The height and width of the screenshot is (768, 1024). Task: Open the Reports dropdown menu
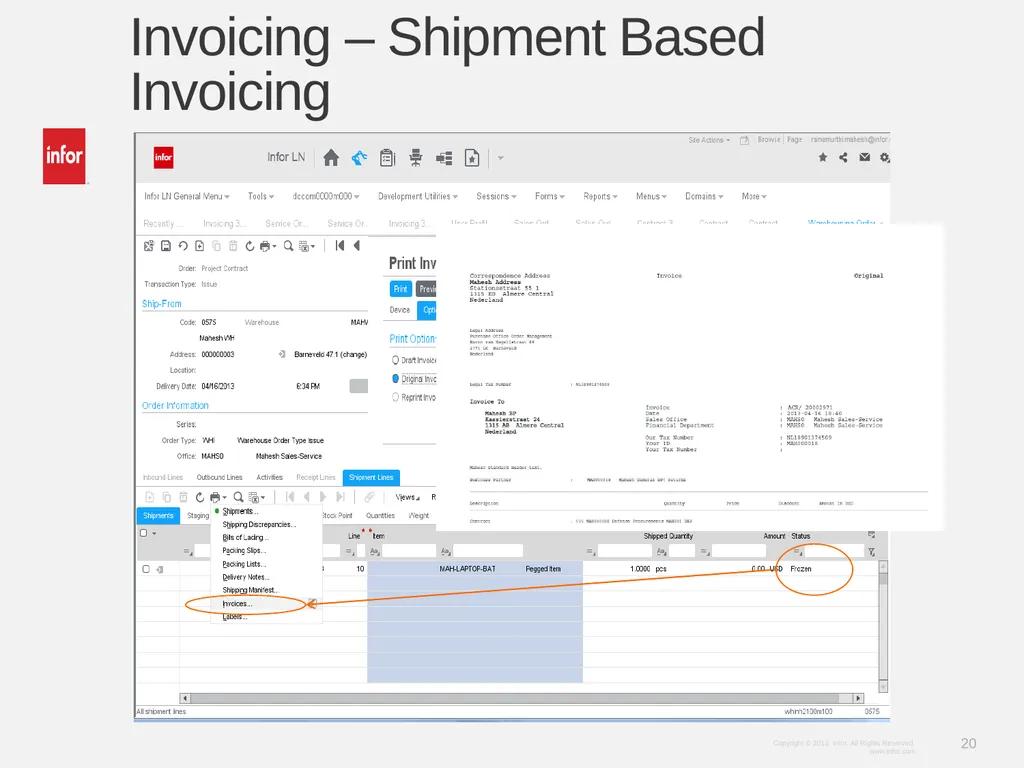click(x=600, y=196)
